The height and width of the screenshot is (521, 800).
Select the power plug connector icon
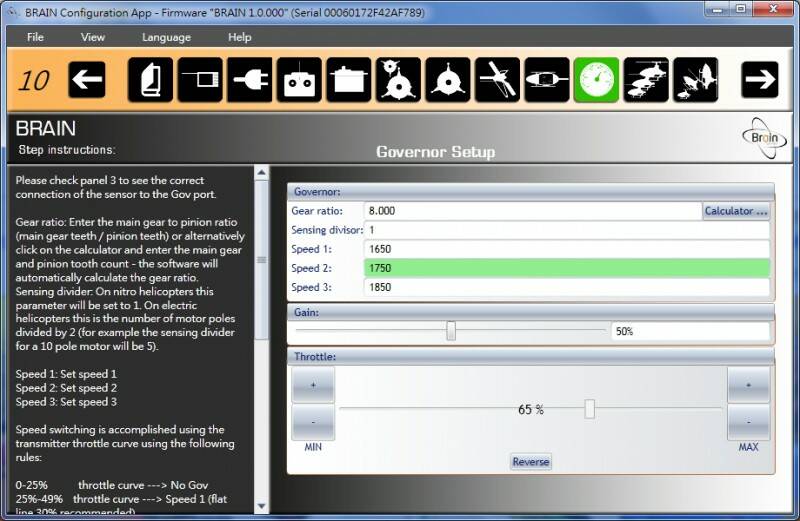[250, 80]
